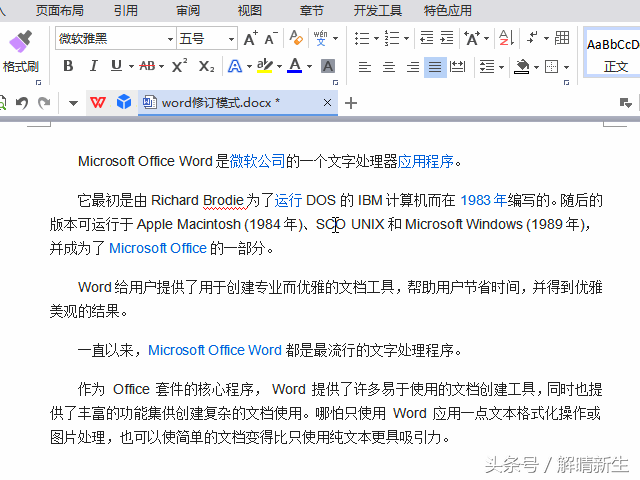The width and height of the screenshot is (640, 480).
Task: Open the font dialog launcher
Action: (x=336, y=82)
